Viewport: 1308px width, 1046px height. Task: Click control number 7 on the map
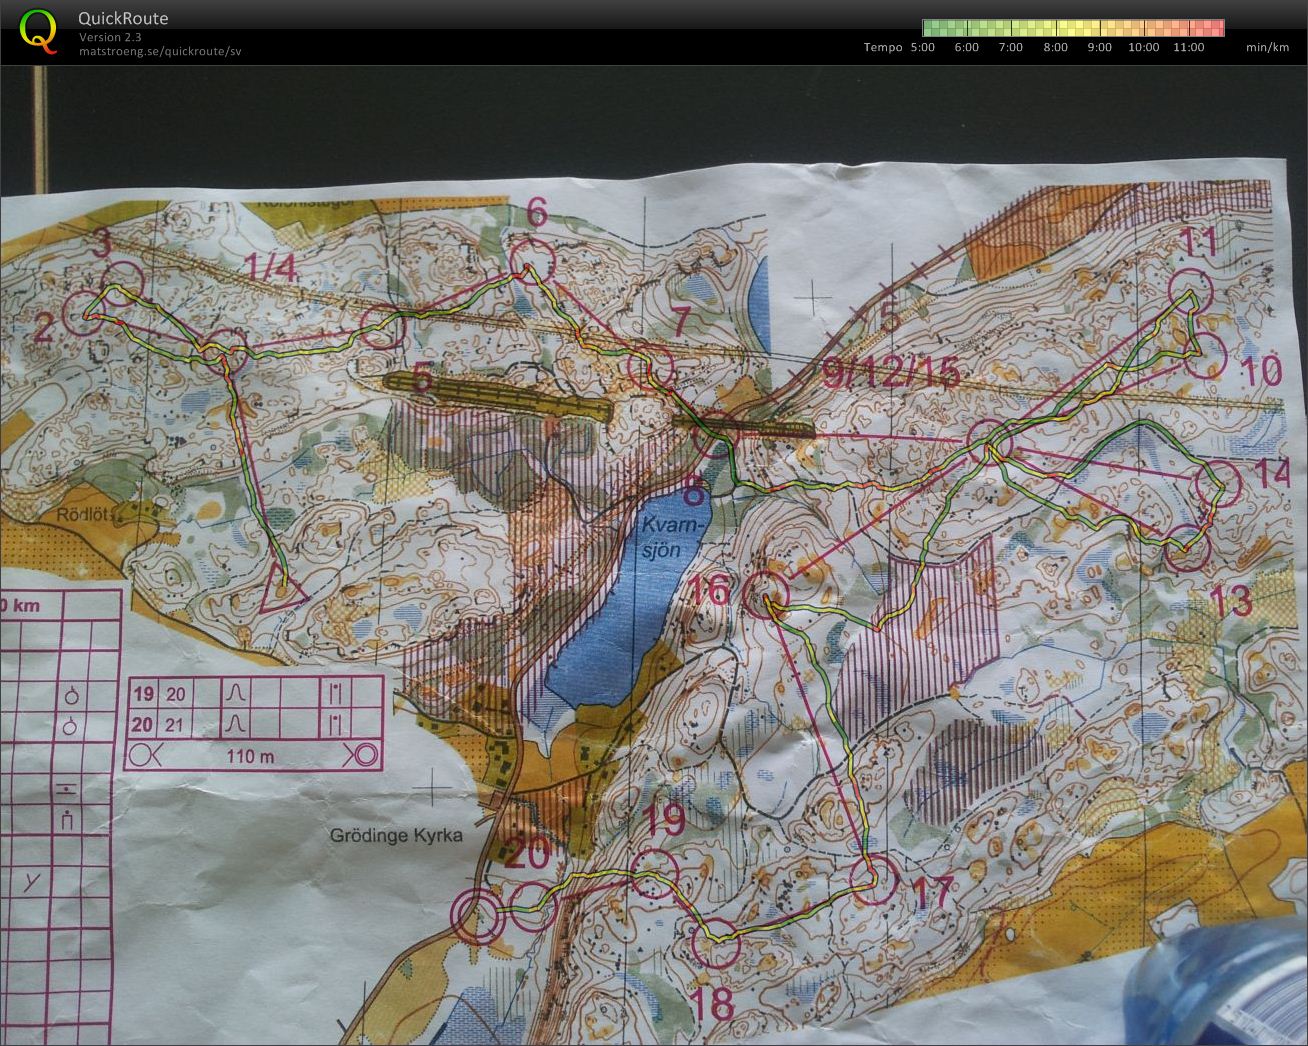pos(681,322)
